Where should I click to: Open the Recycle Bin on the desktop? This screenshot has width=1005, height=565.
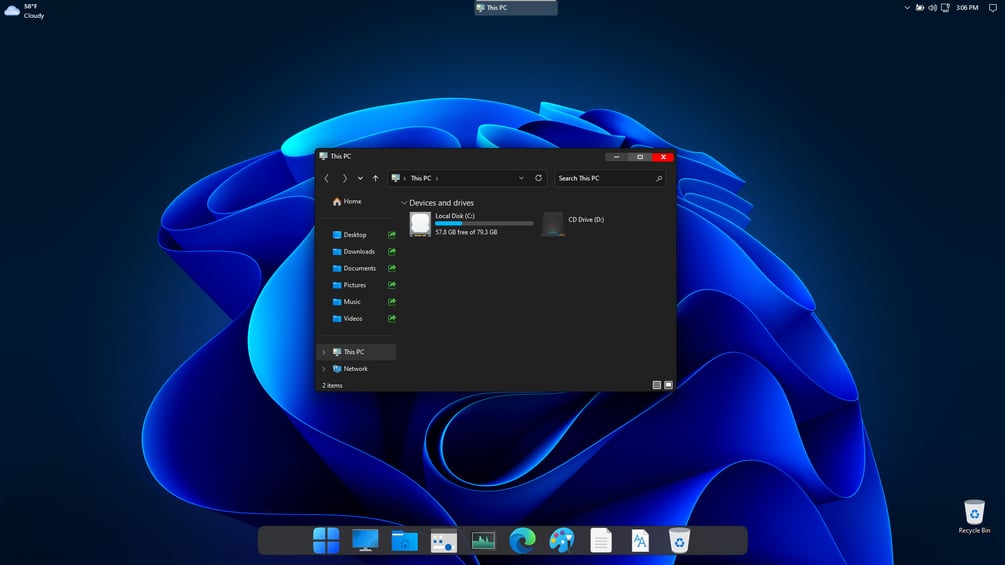(x=974, y=516)
